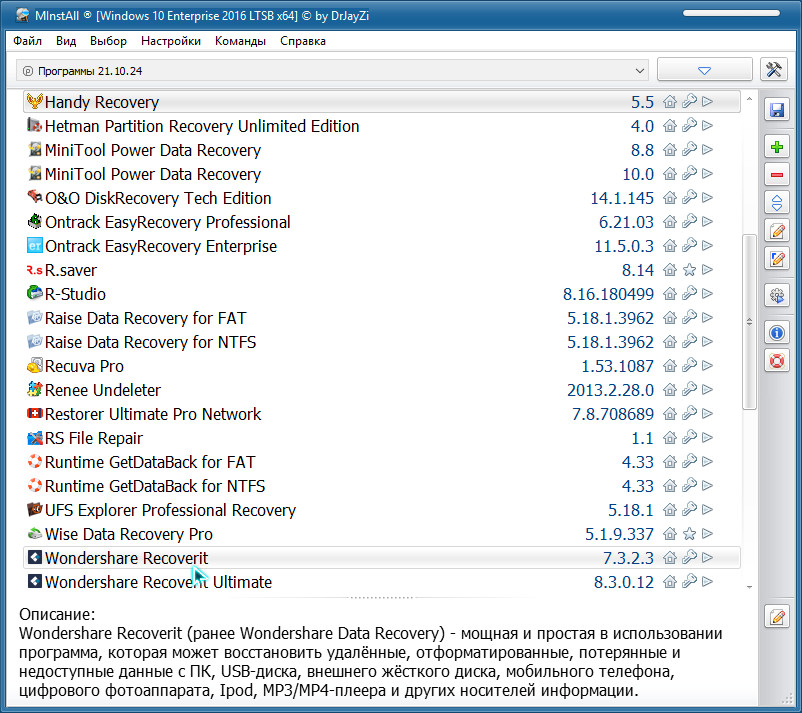Toggle the star icon on R.saver row
802x713 pixels.
point(689,270)
